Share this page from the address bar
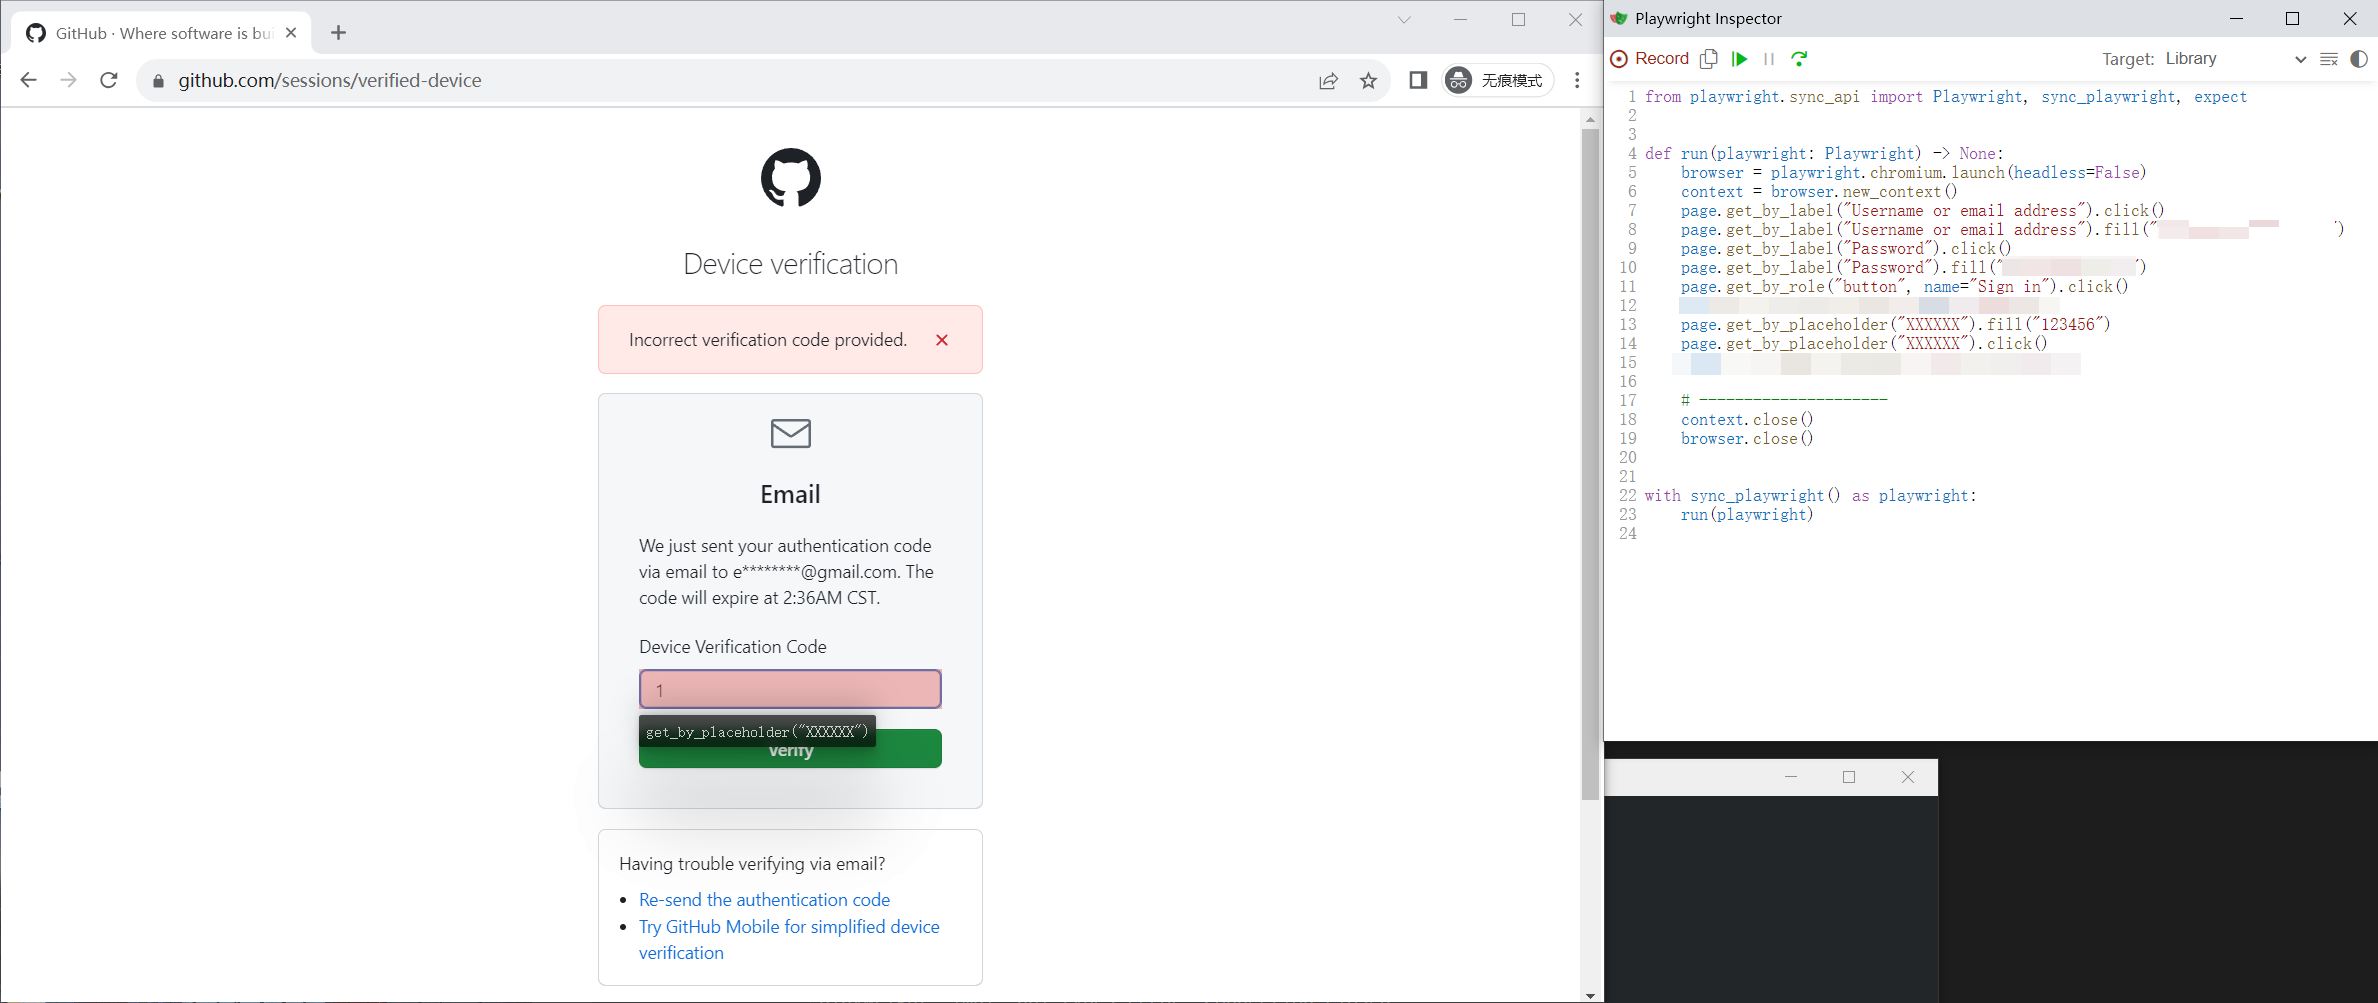2378x1003 pixels. [x=1328, y=81]
